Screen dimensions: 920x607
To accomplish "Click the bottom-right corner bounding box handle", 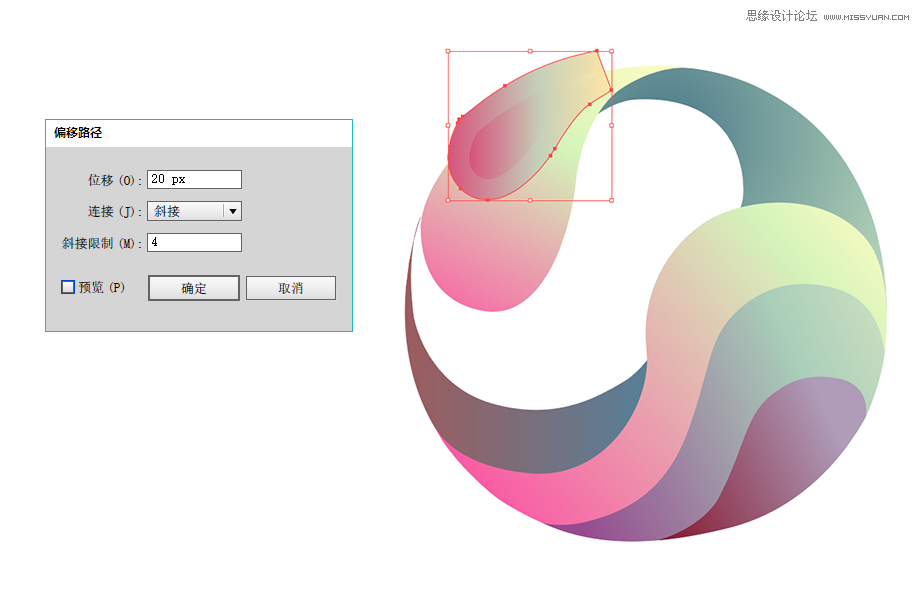I will [x=611, y=201].
